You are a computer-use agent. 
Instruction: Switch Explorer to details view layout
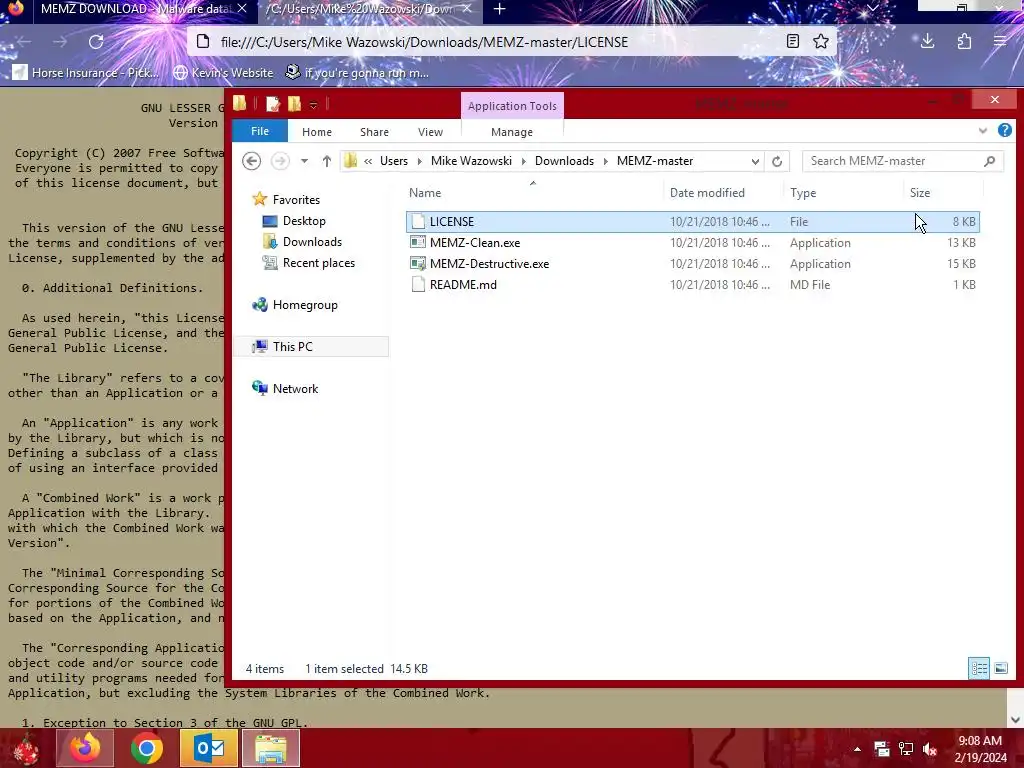click(x=979, y=668)
